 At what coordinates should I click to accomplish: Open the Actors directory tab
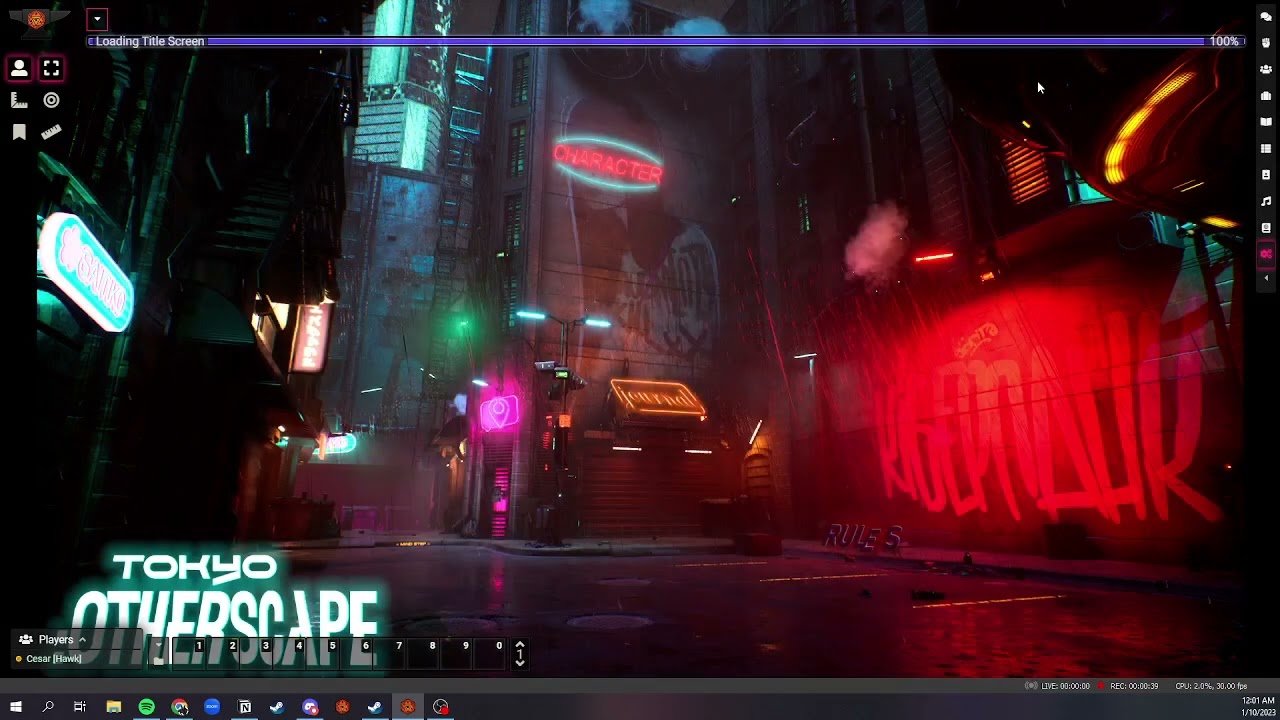(1266, 70)
